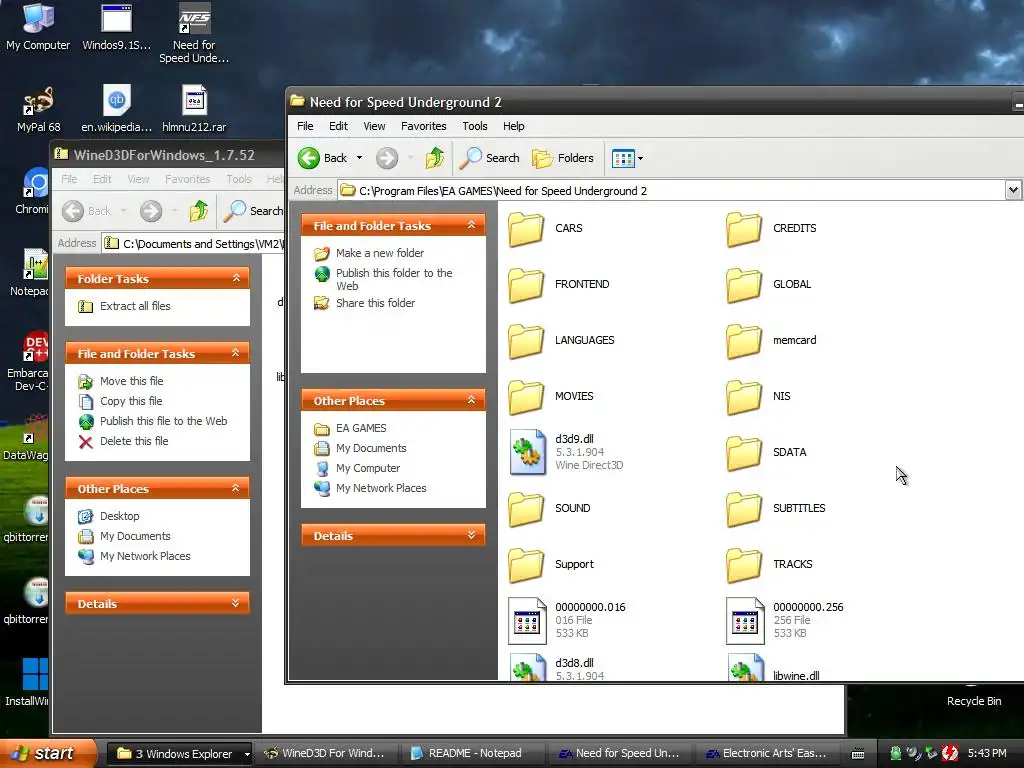
Task: Open the Help menu in Need for Speed window
Action: (x=513, y=126)
